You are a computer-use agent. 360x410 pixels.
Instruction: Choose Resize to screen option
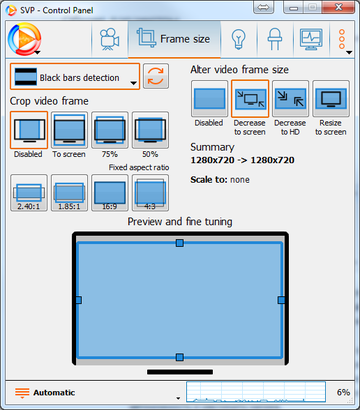pyautogui.click(x=331, y=99)
